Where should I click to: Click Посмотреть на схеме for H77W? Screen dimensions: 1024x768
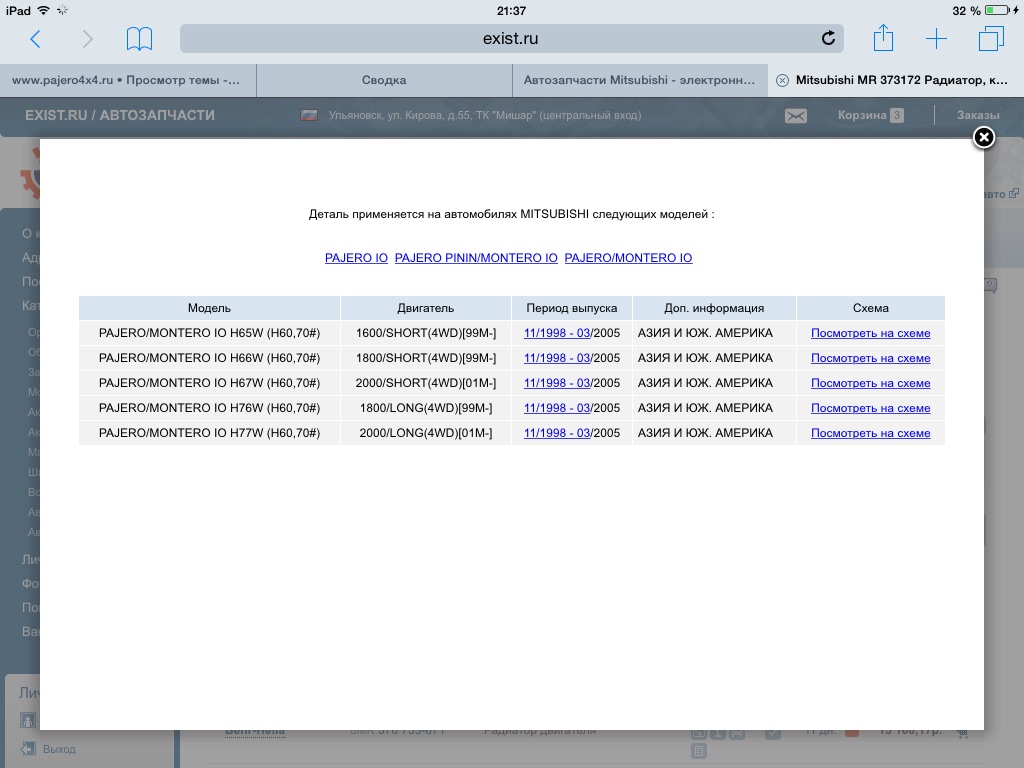click(x=871, y=433)
